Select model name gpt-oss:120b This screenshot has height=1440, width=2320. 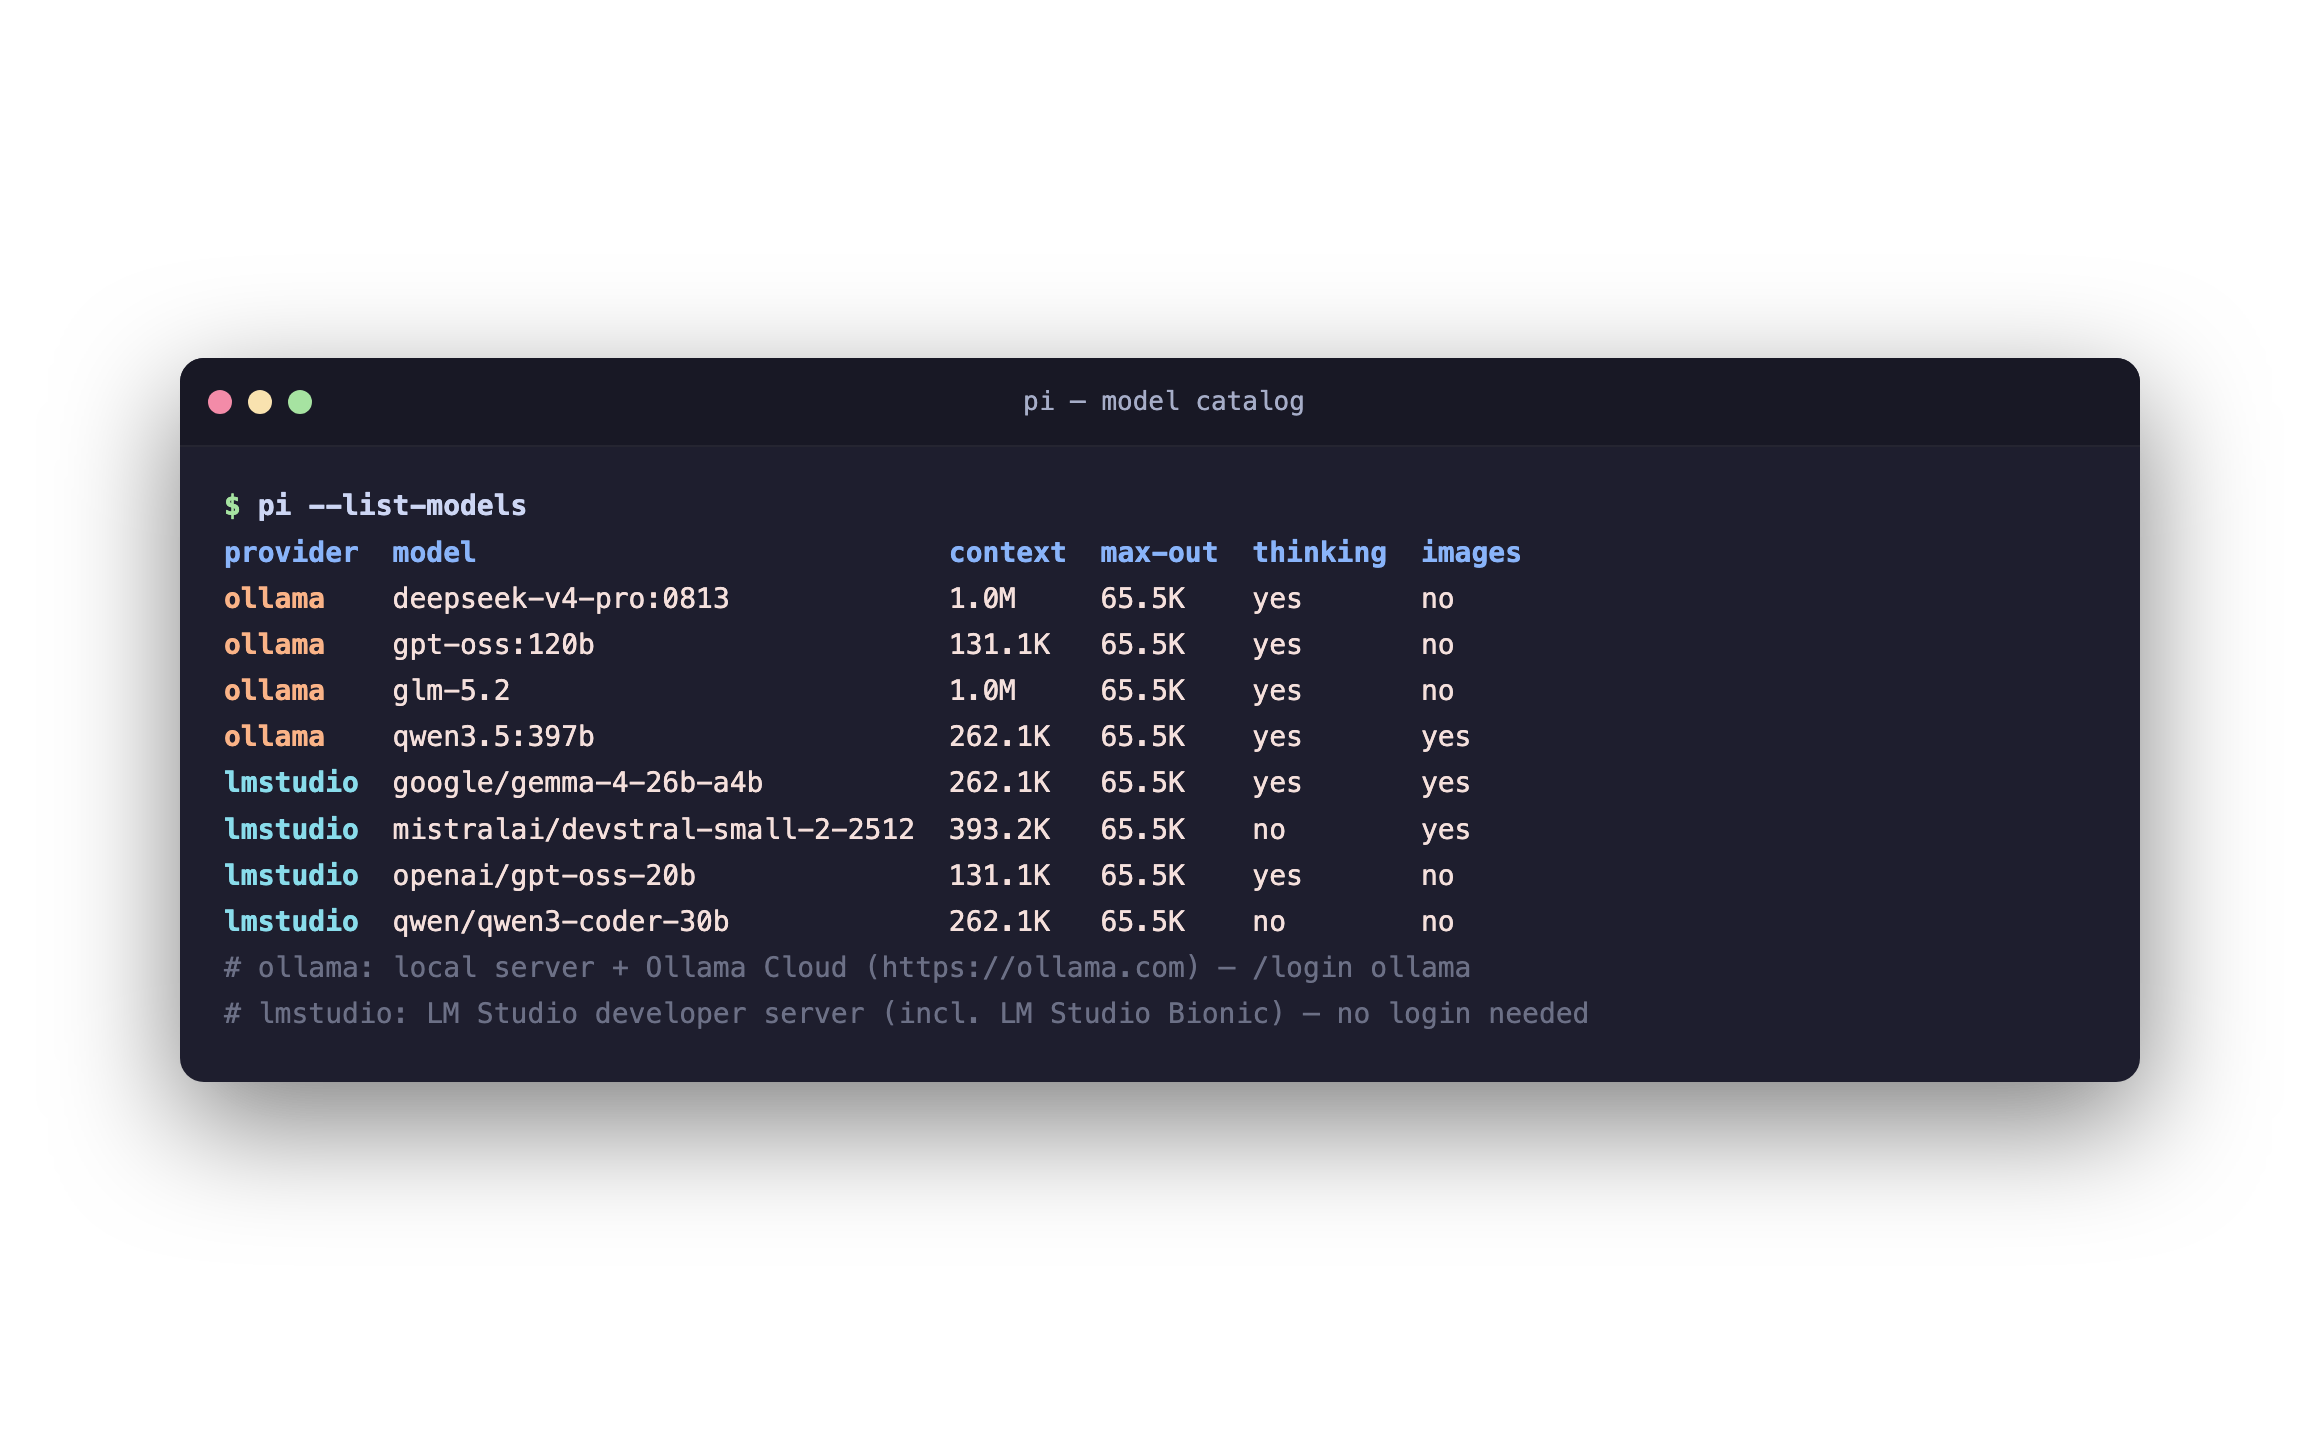pyautogui.click(x=493, y=645)
